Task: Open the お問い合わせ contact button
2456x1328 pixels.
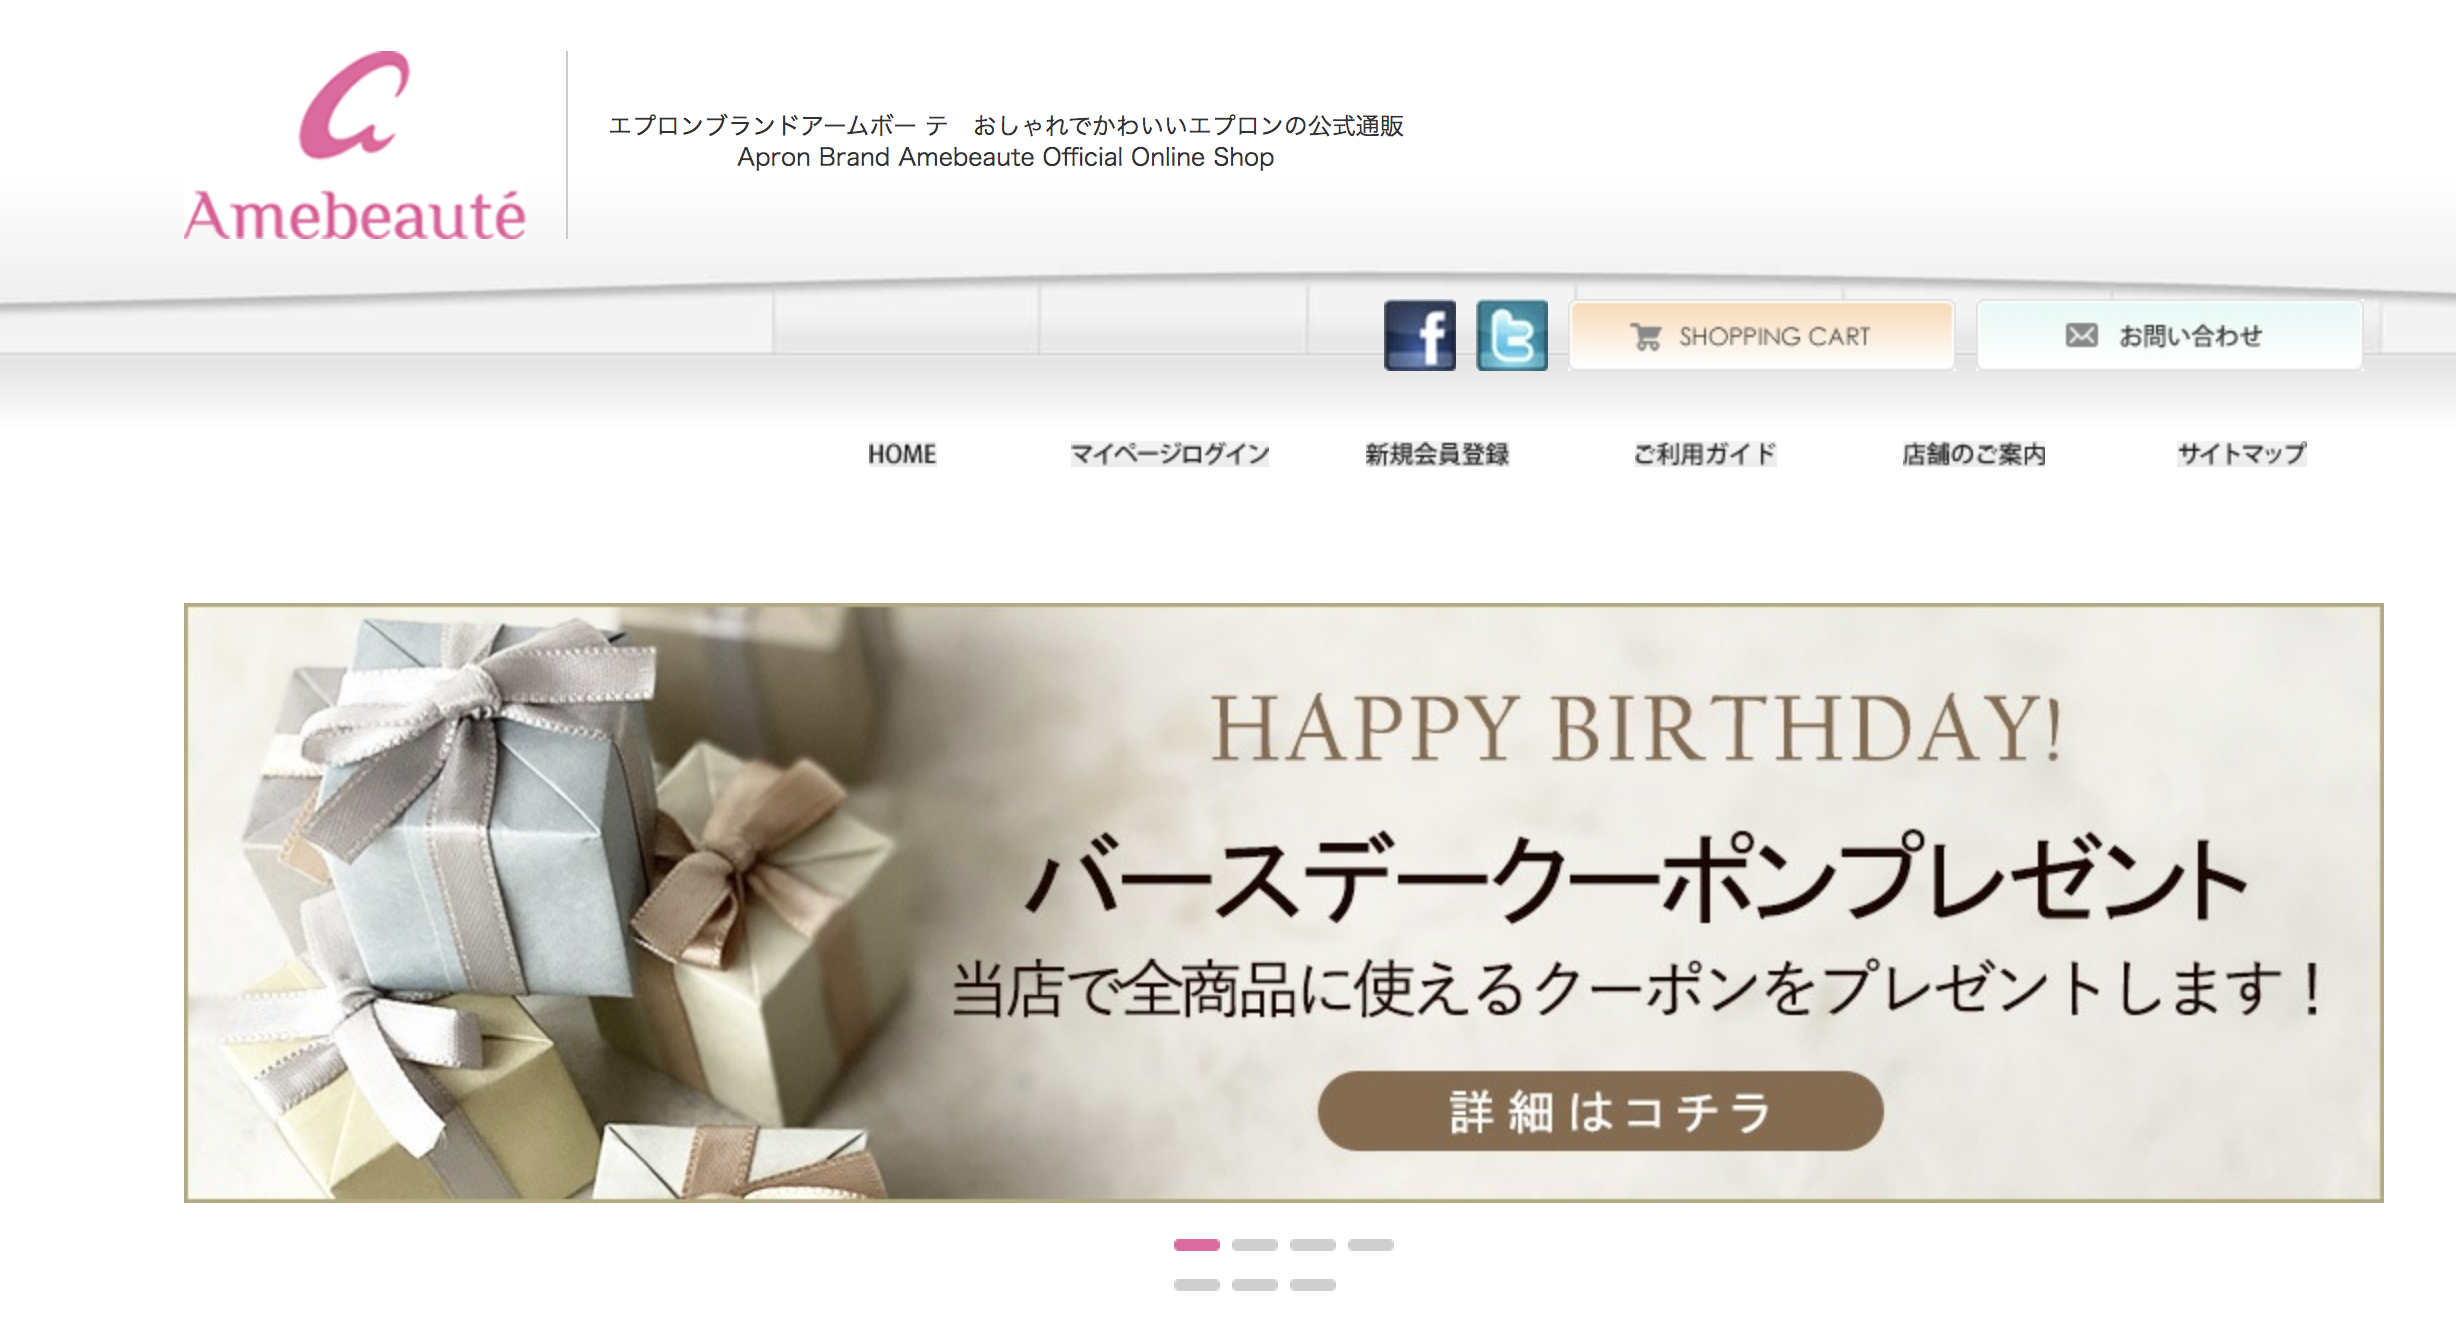Action: point(2170,336)
